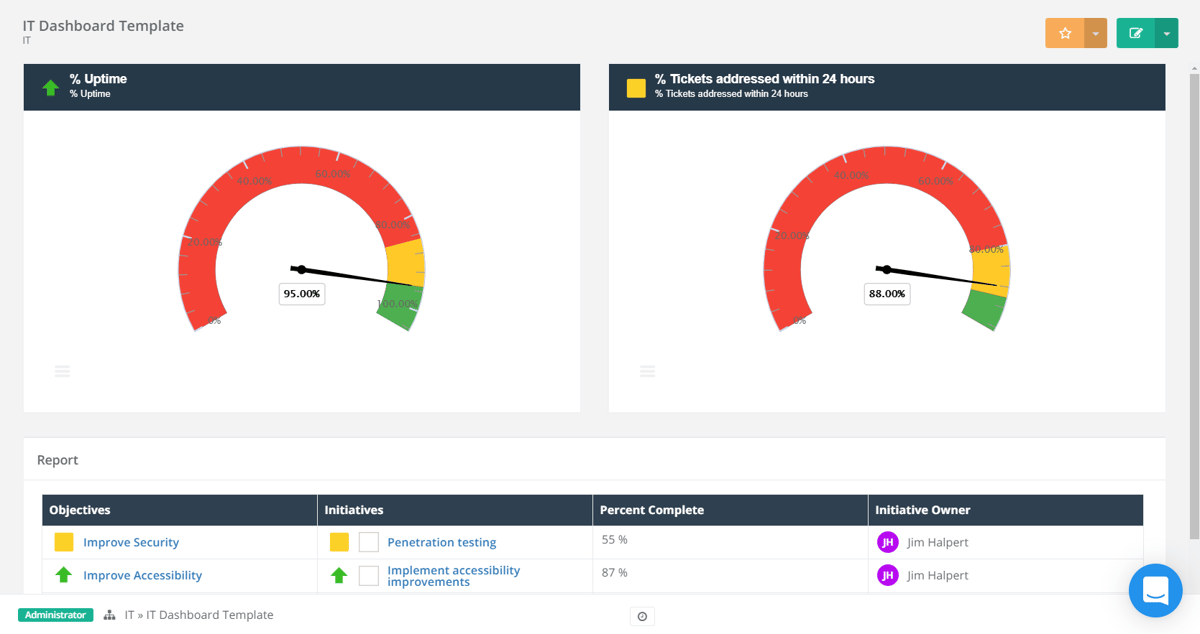Open the chart menu on the % Uptime gauge
The width and height of the screenshot is (1200, 634).
tap(62, 371)
